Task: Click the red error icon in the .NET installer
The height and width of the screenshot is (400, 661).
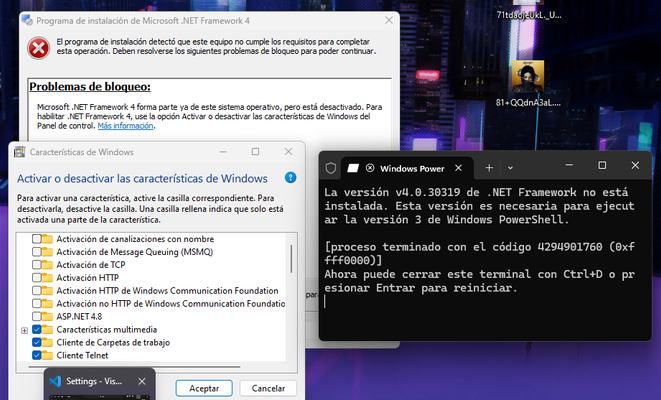Action: pyautogui.click(x=39, y=48)
